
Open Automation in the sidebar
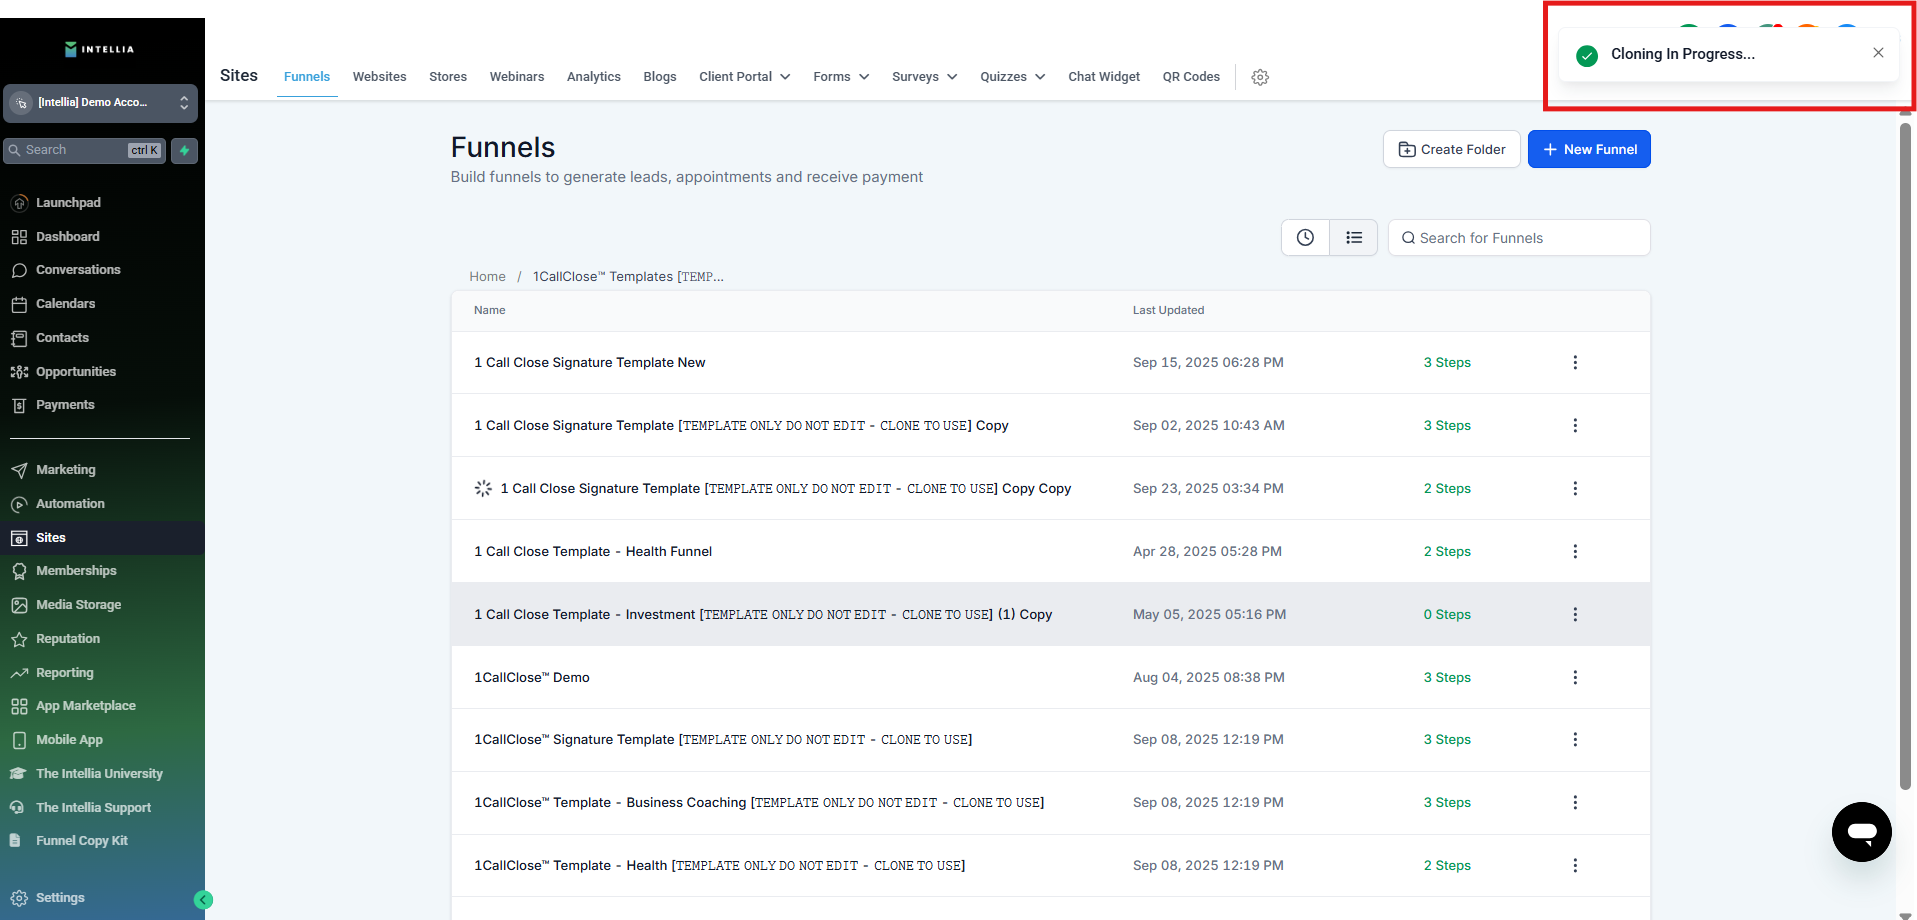click(x=70, y=504)
